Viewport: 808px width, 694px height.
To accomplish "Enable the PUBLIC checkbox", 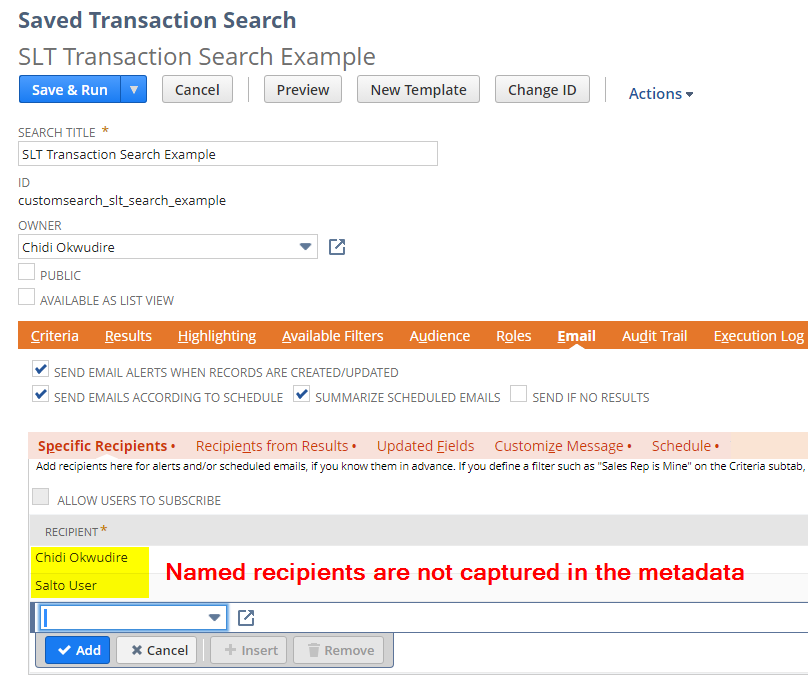I will (x=25, y=272).
